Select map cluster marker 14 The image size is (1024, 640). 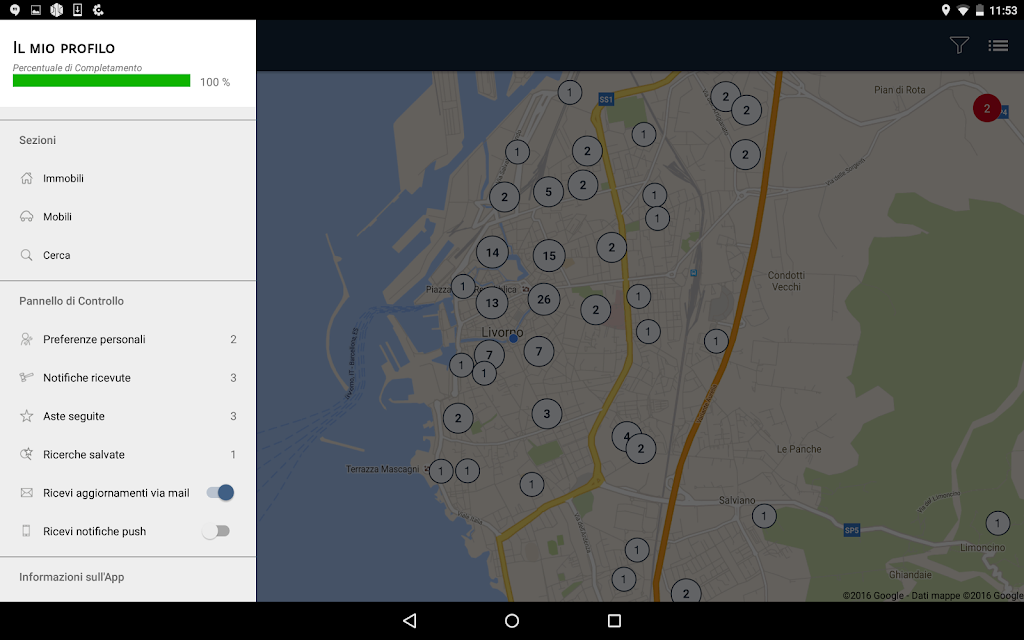click(492, 252)
